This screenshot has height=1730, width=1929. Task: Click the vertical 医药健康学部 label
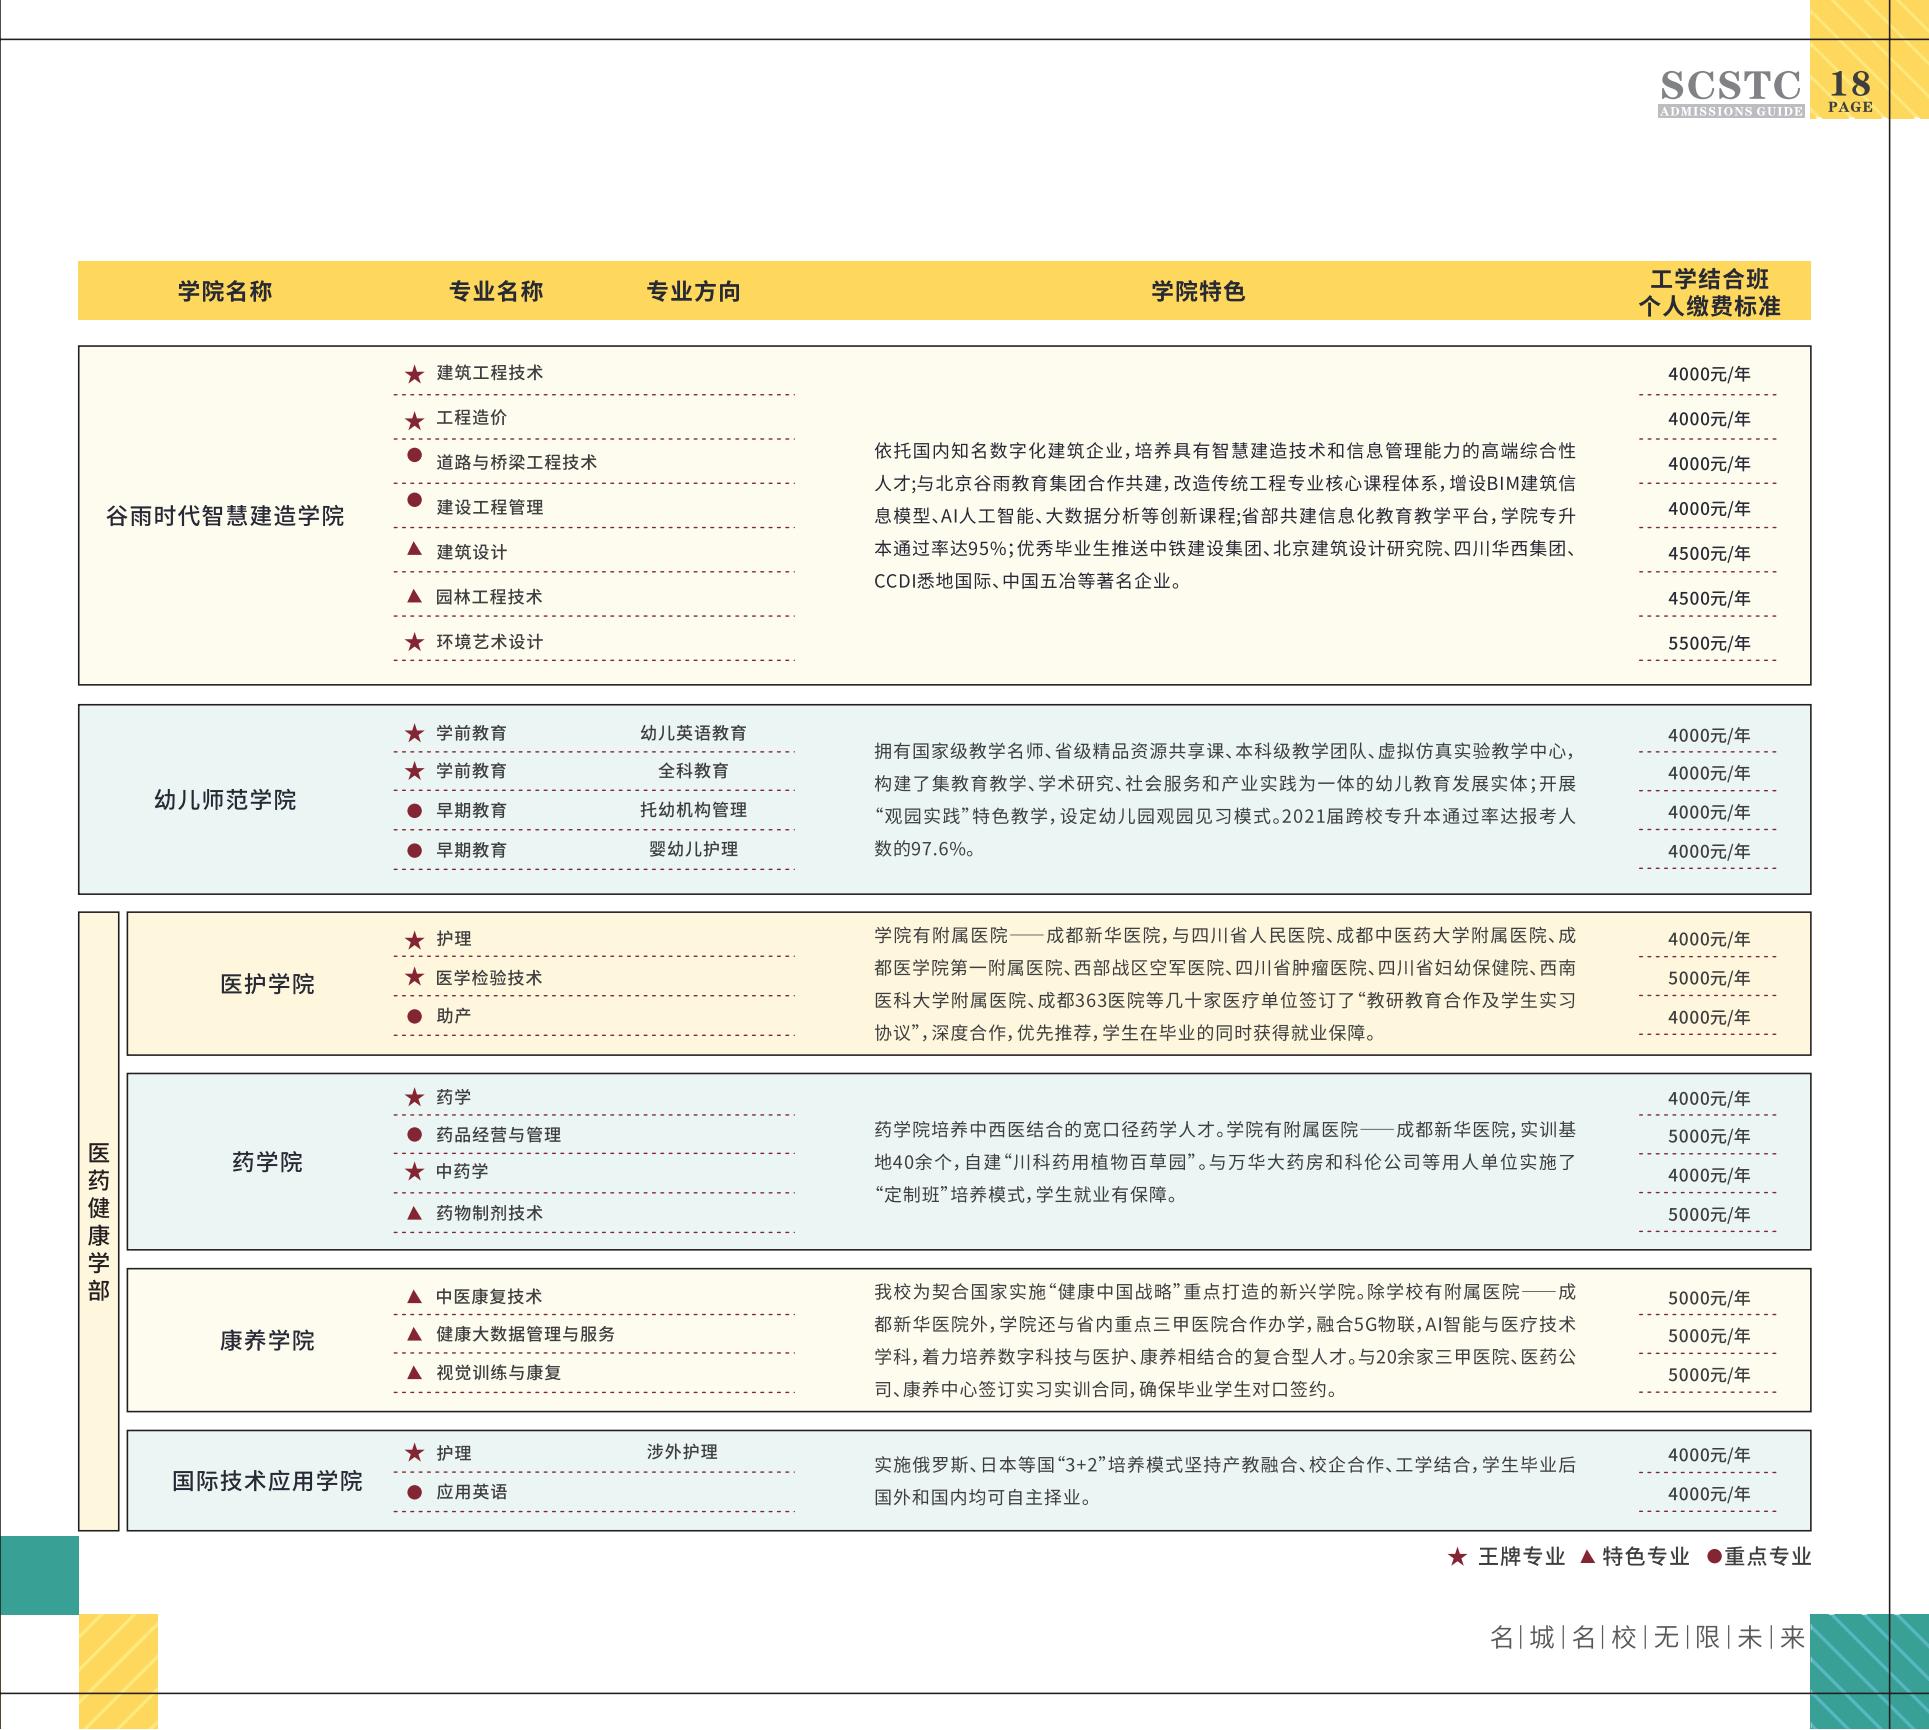pos(98,1221)
